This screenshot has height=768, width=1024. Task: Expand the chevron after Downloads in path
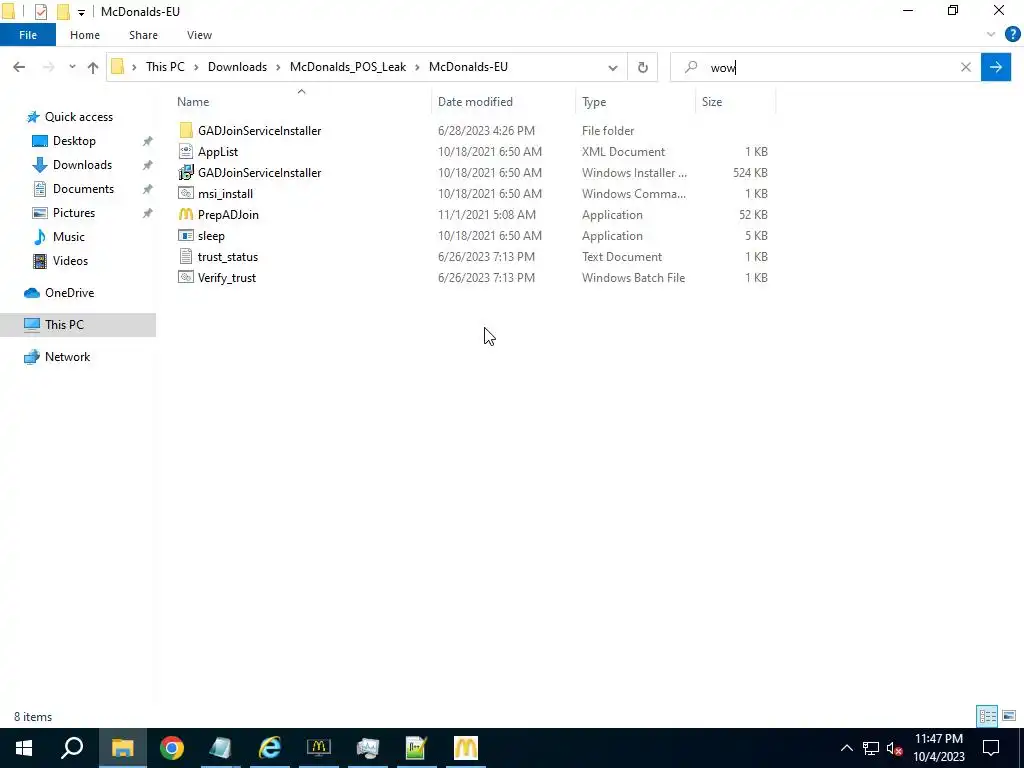278,67
